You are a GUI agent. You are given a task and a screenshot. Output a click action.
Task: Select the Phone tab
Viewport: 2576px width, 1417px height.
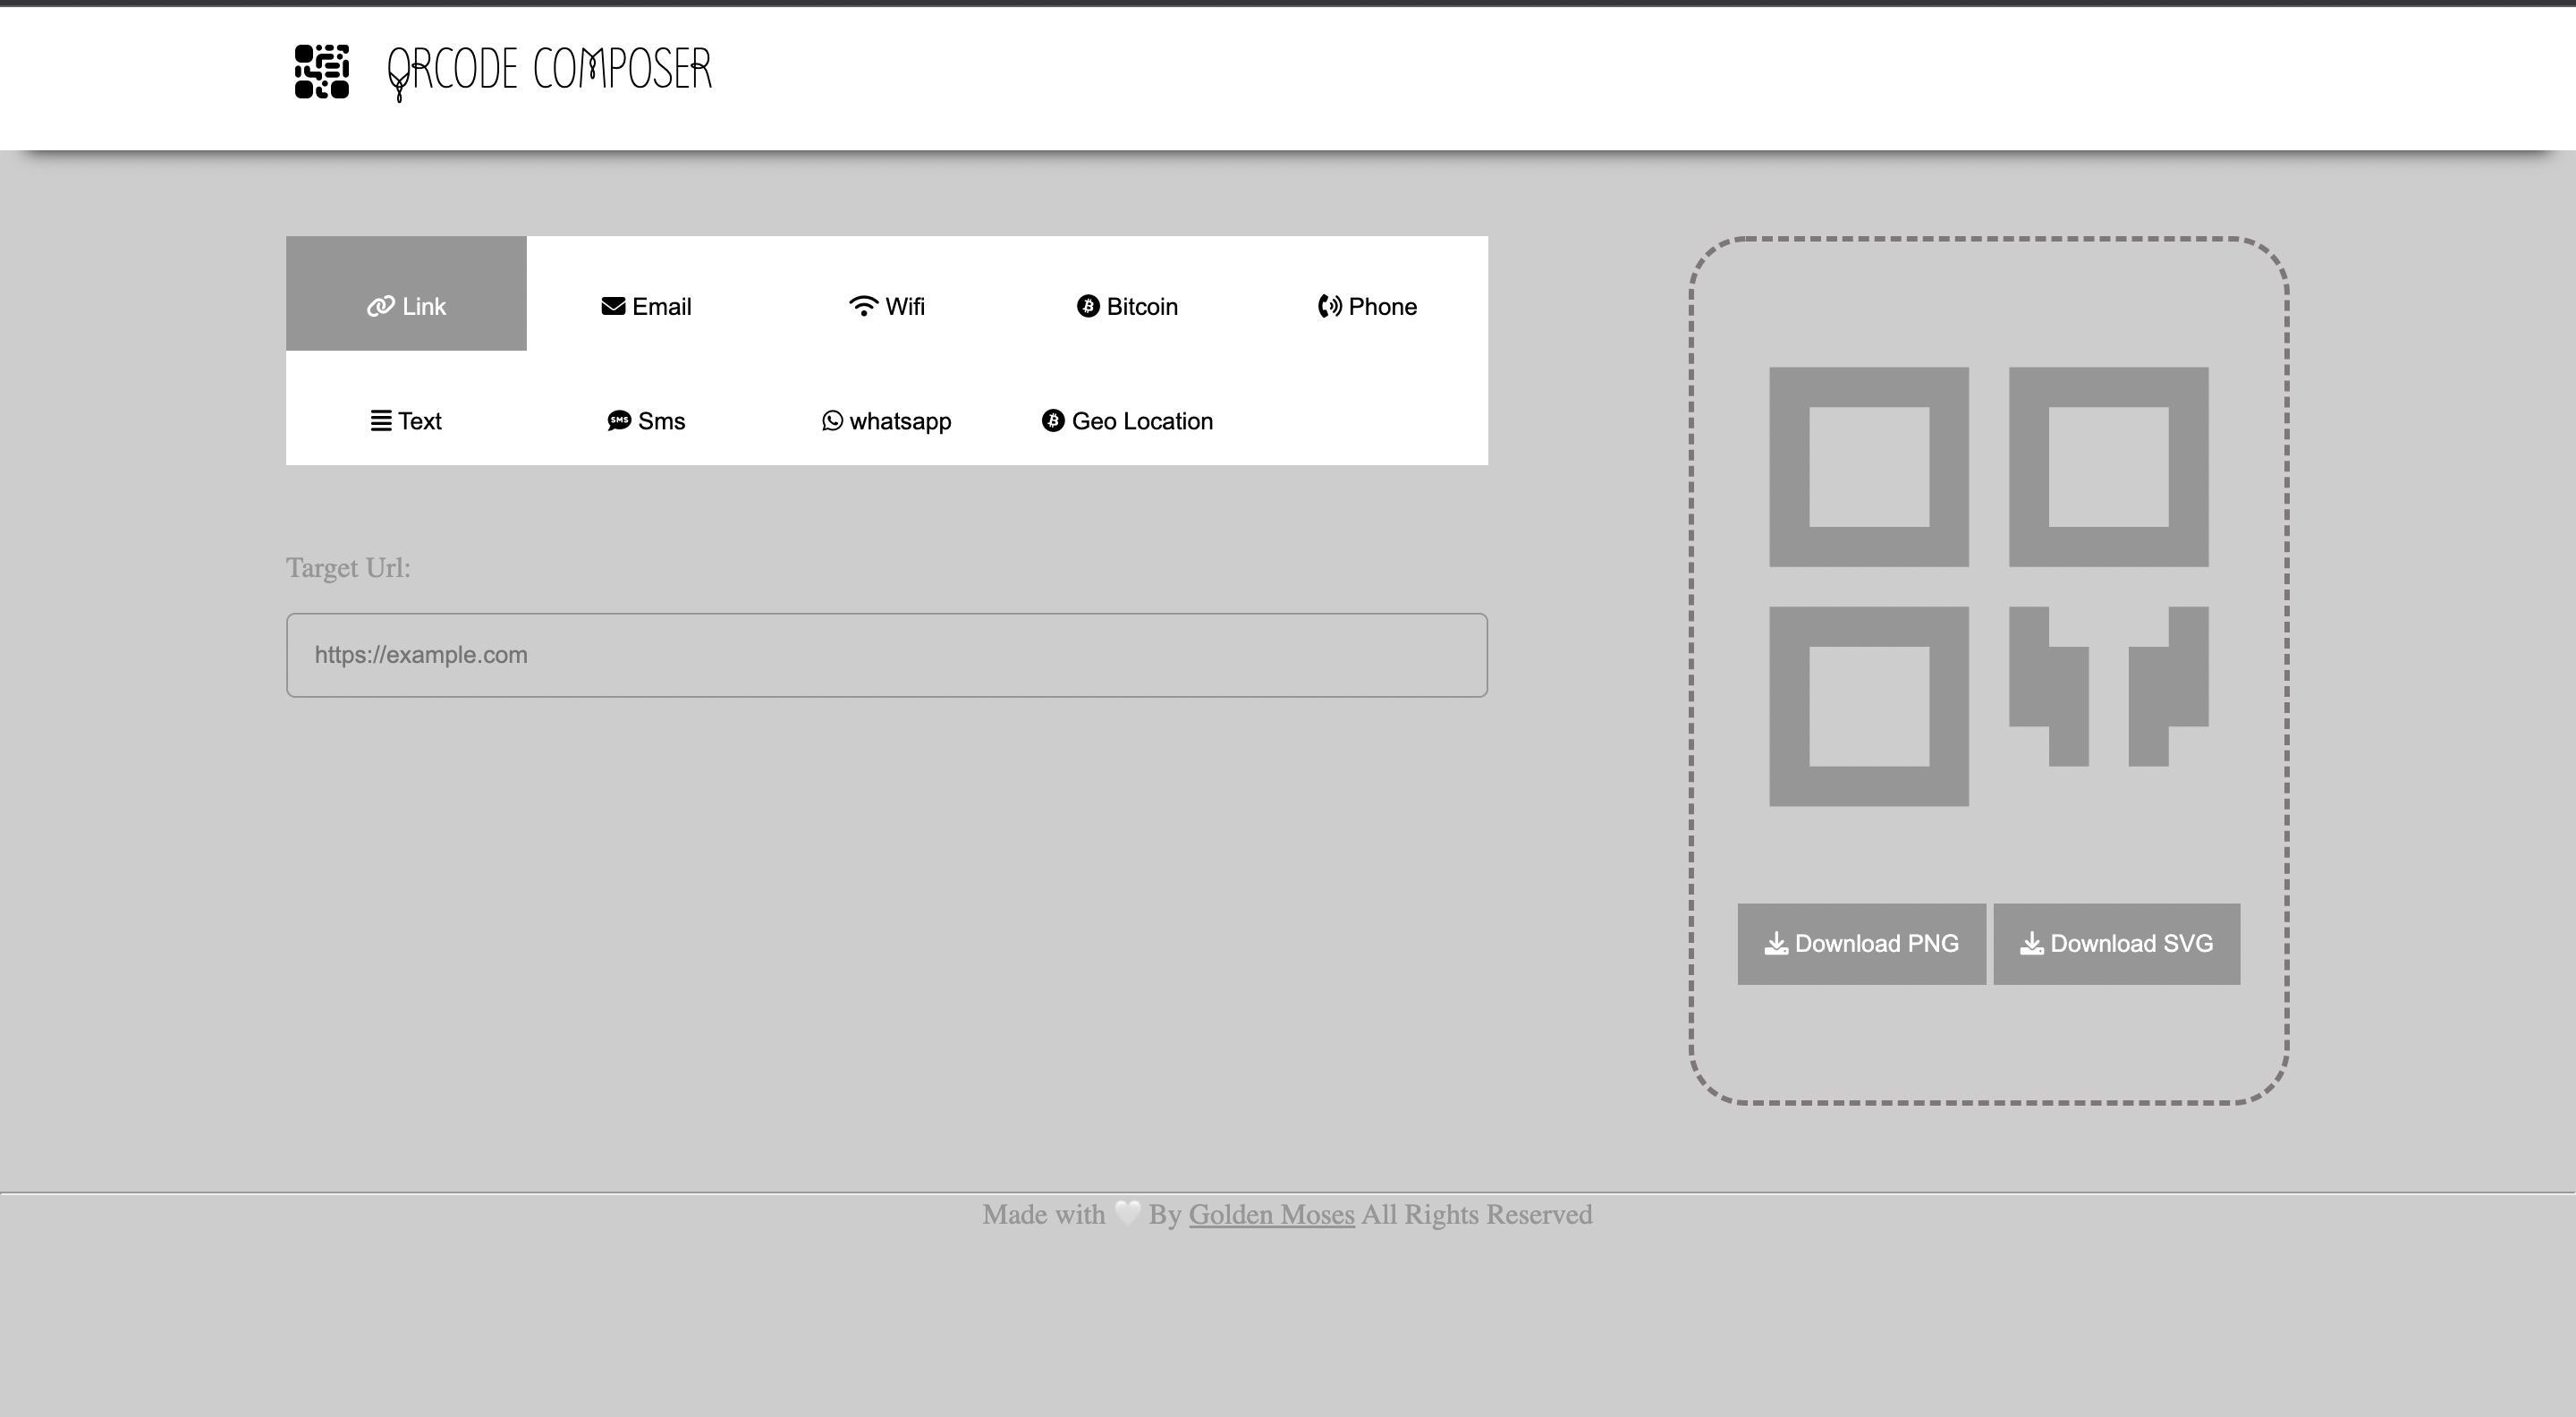pos(1368,306)
